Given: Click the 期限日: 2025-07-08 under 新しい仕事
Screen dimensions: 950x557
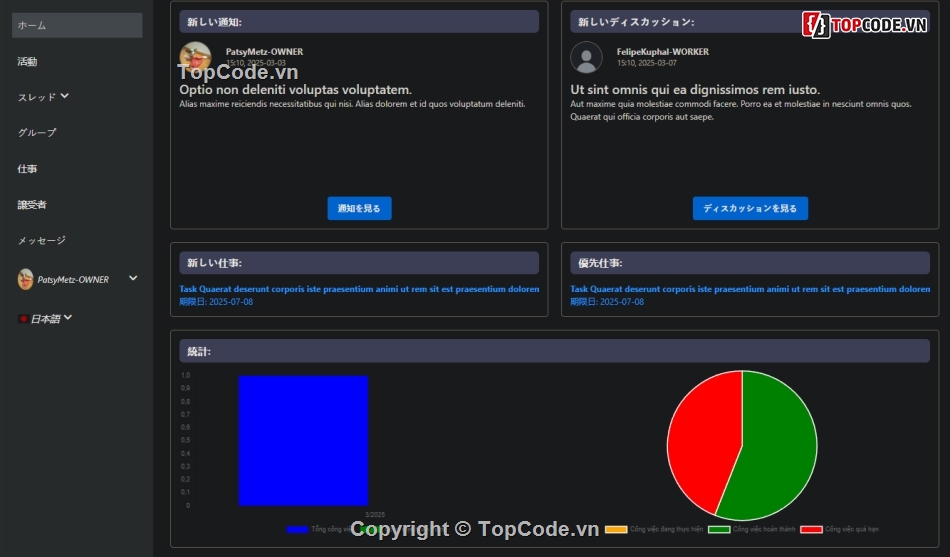Looking at the screenshot, I should [x=216, y=302].
